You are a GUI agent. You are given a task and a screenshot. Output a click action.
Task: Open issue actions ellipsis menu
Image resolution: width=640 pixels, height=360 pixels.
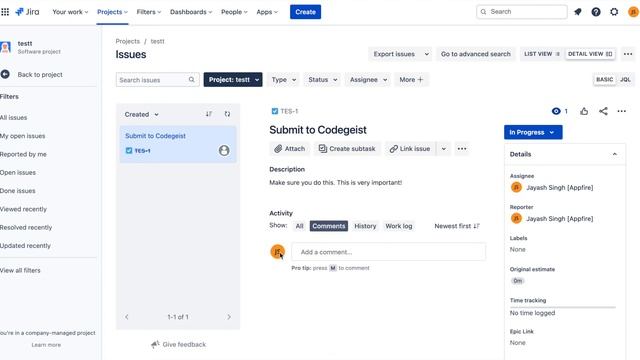622,111
